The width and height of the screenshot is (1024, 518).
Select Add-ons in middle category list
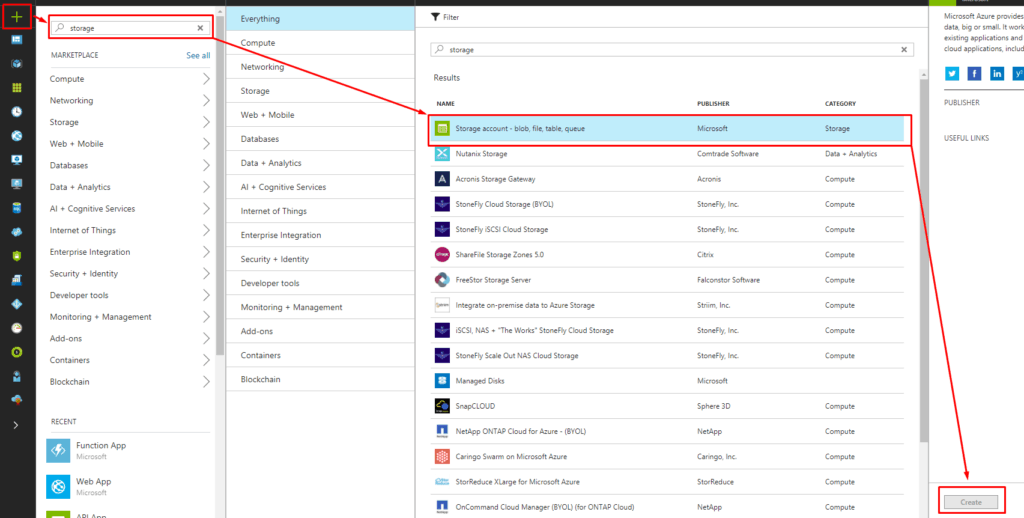[x=320, y=331]
